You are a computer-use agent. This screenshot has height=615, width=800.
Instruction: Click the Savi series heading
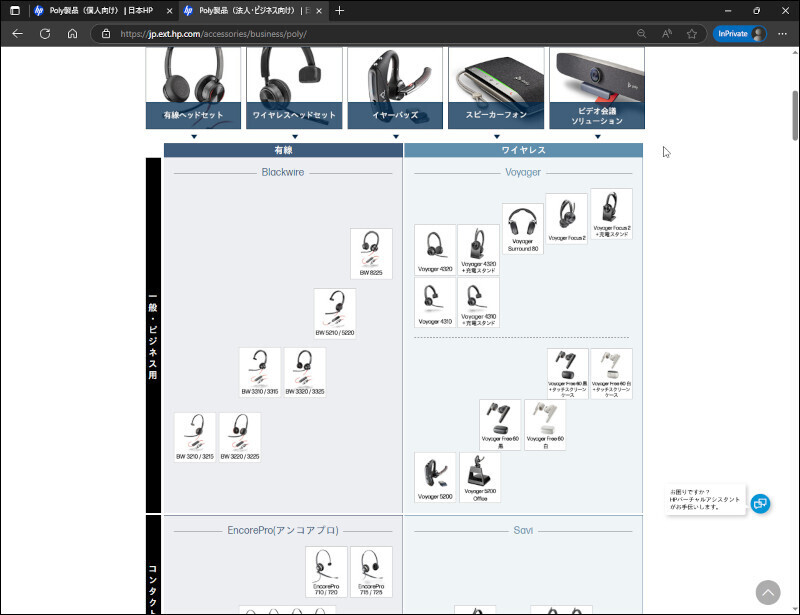tap(523, 530)
